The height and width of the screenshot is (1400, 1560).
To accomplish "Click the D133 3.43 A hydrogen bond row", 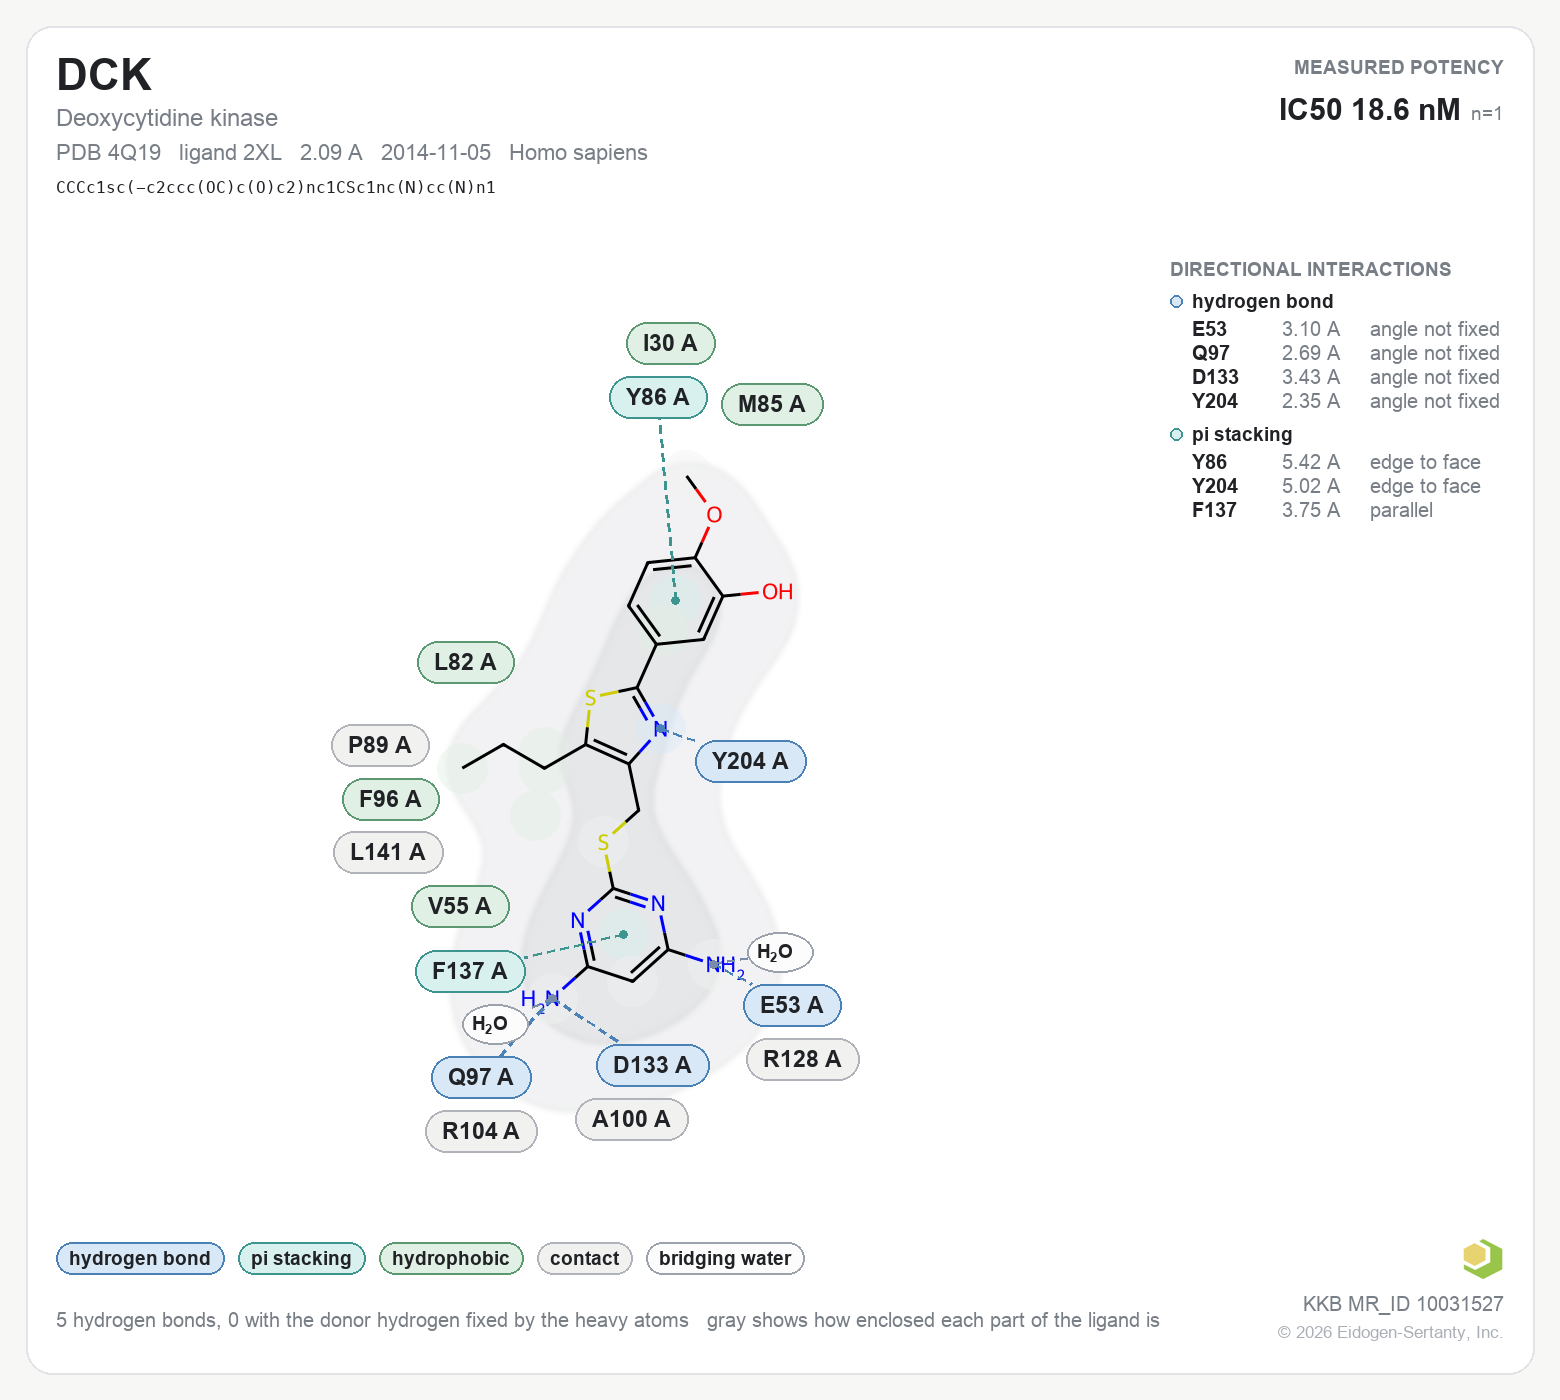I will 1345,377.
